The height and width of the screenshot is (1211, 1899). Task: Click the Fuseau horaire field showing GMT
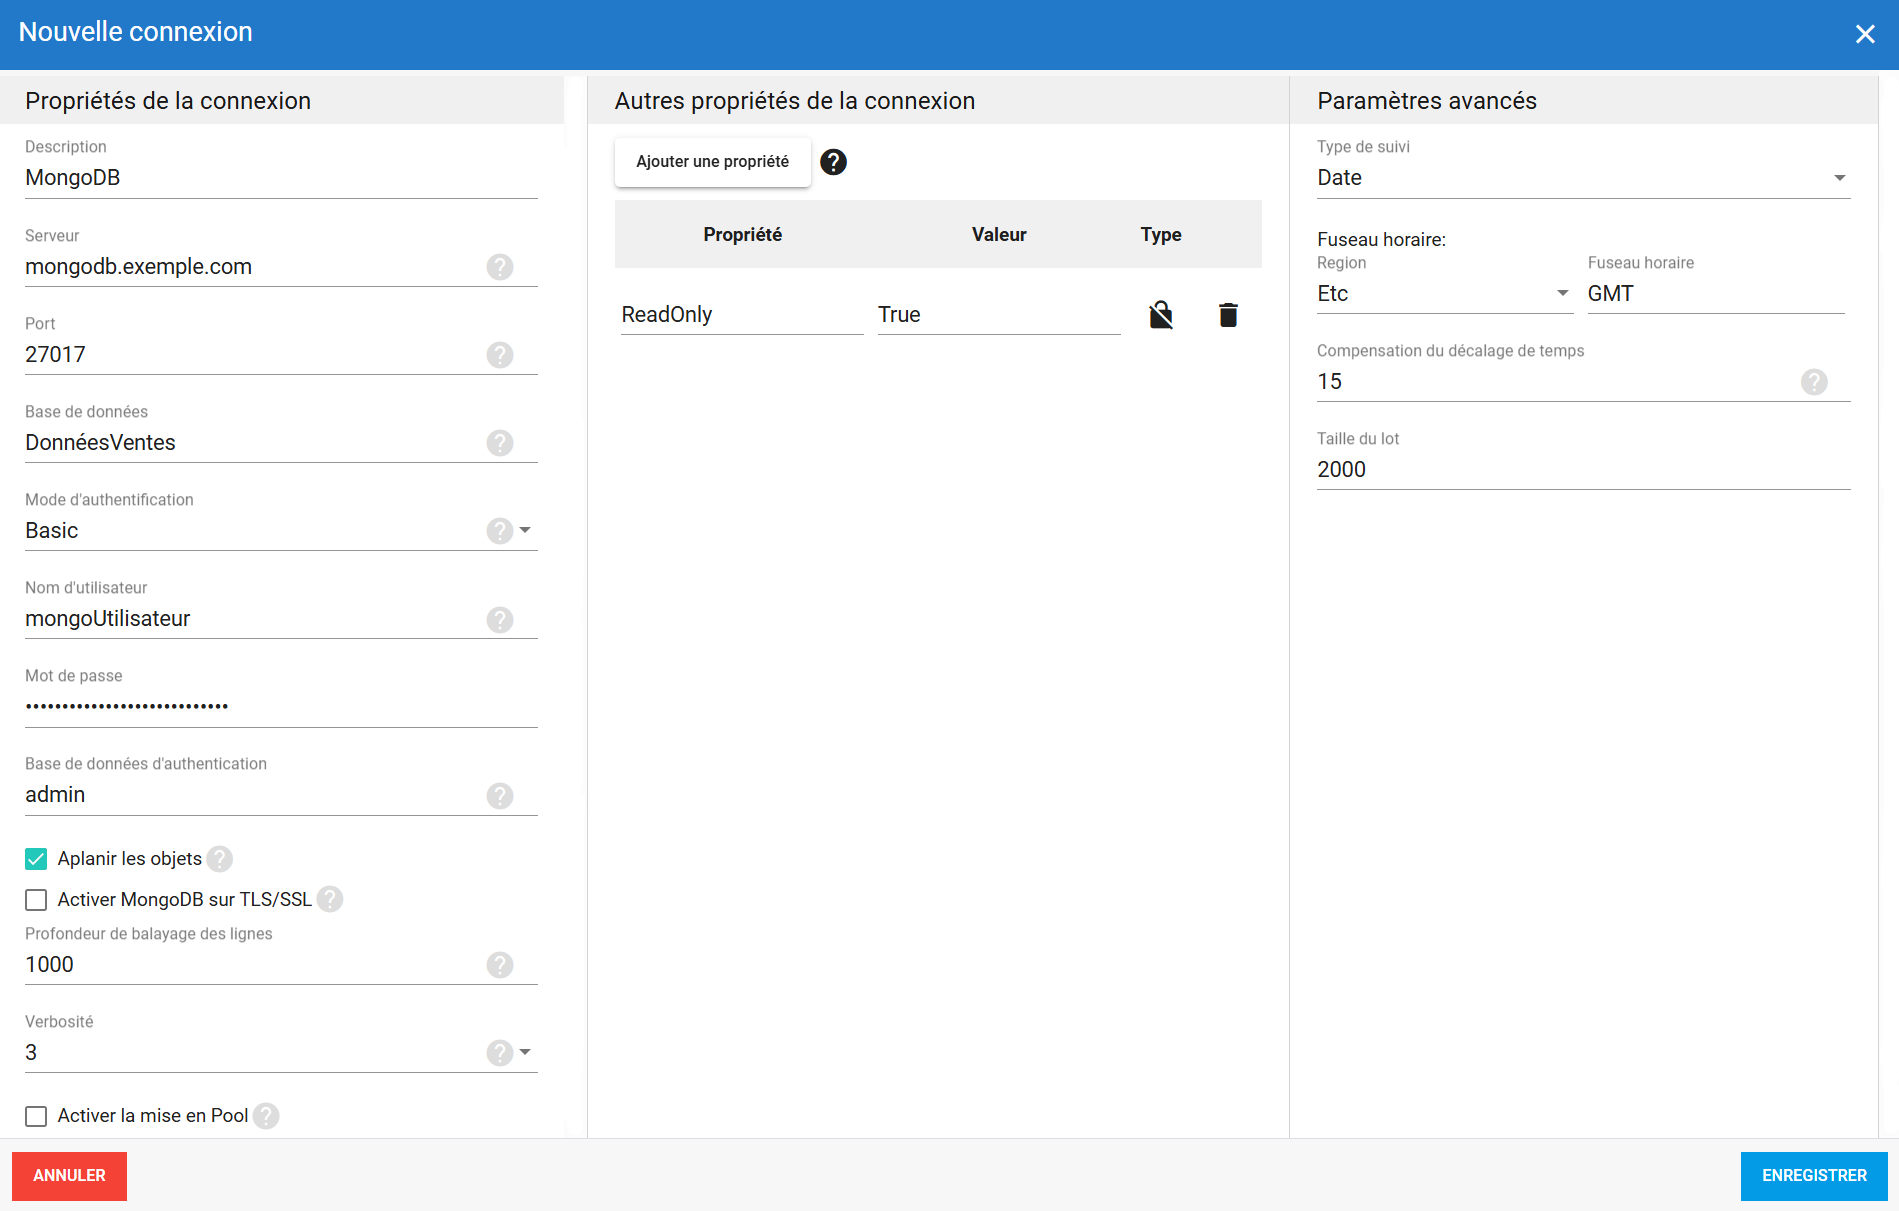1716,294
